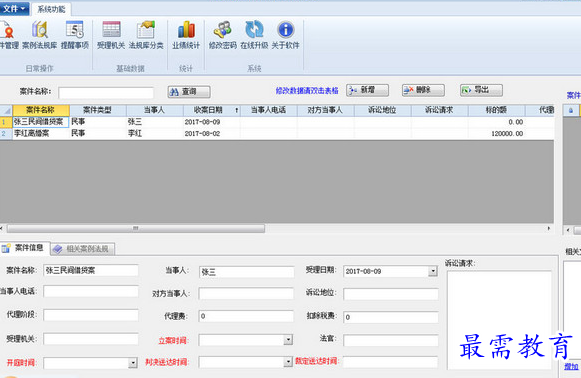
Task: Focus the 案件名称 search input field
Action: [106, 93]
